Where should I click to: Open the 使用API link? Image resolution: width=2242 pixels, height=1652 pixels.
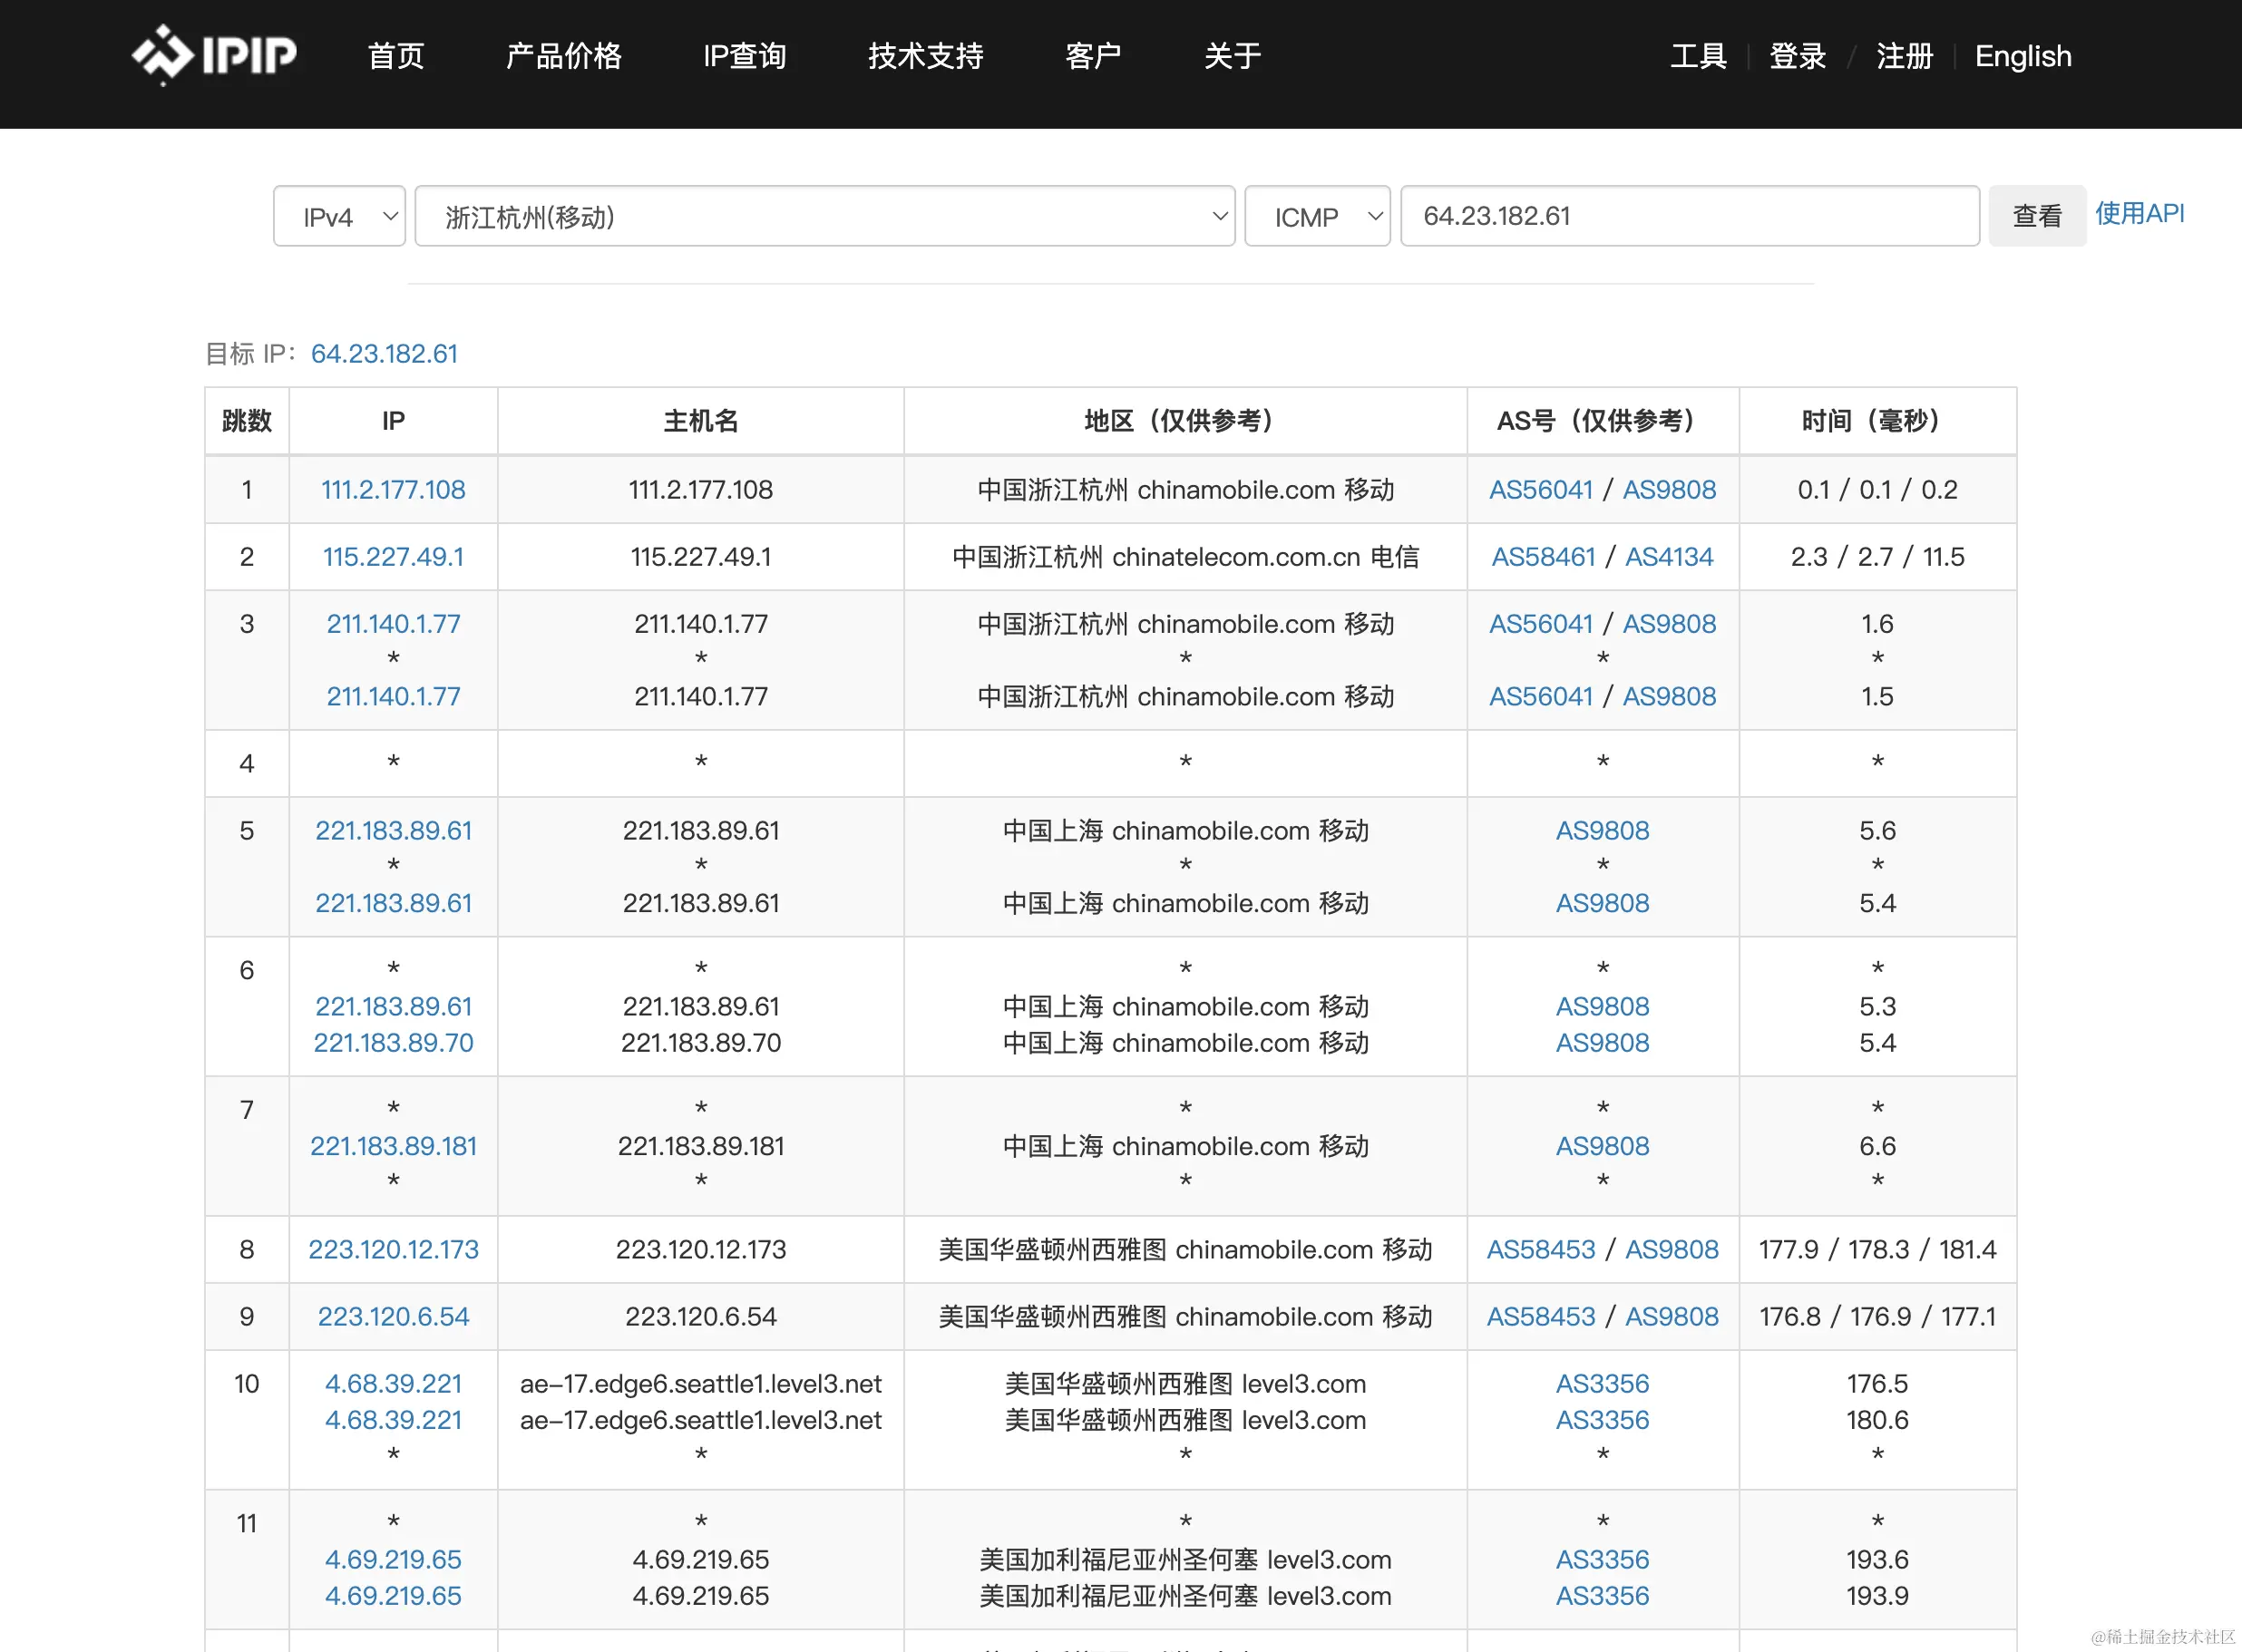coord(2140,213)
